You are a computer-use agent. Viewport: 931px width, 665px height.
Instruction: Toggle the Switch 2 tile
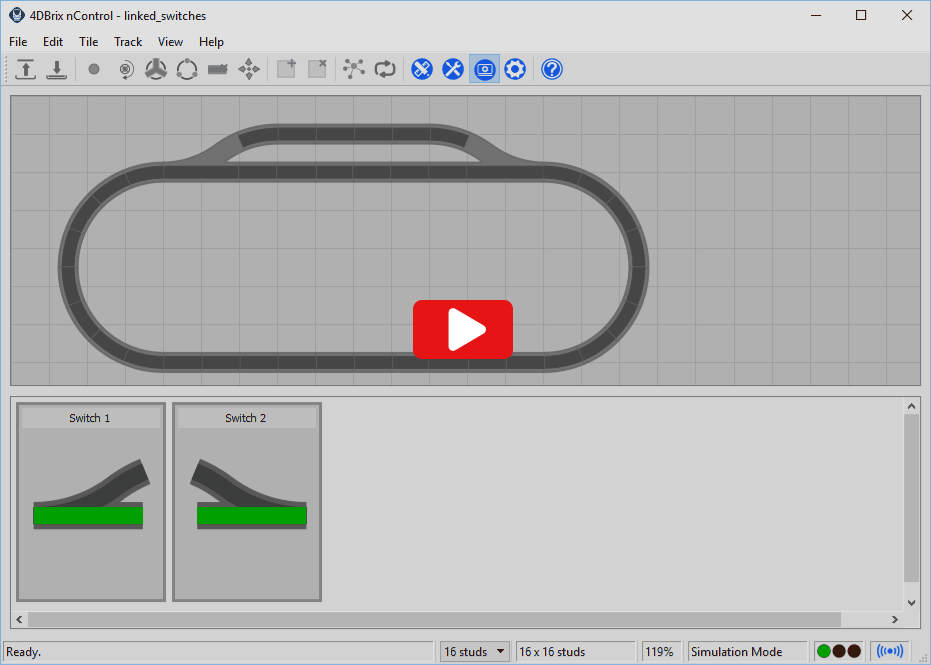click(247, 502)
